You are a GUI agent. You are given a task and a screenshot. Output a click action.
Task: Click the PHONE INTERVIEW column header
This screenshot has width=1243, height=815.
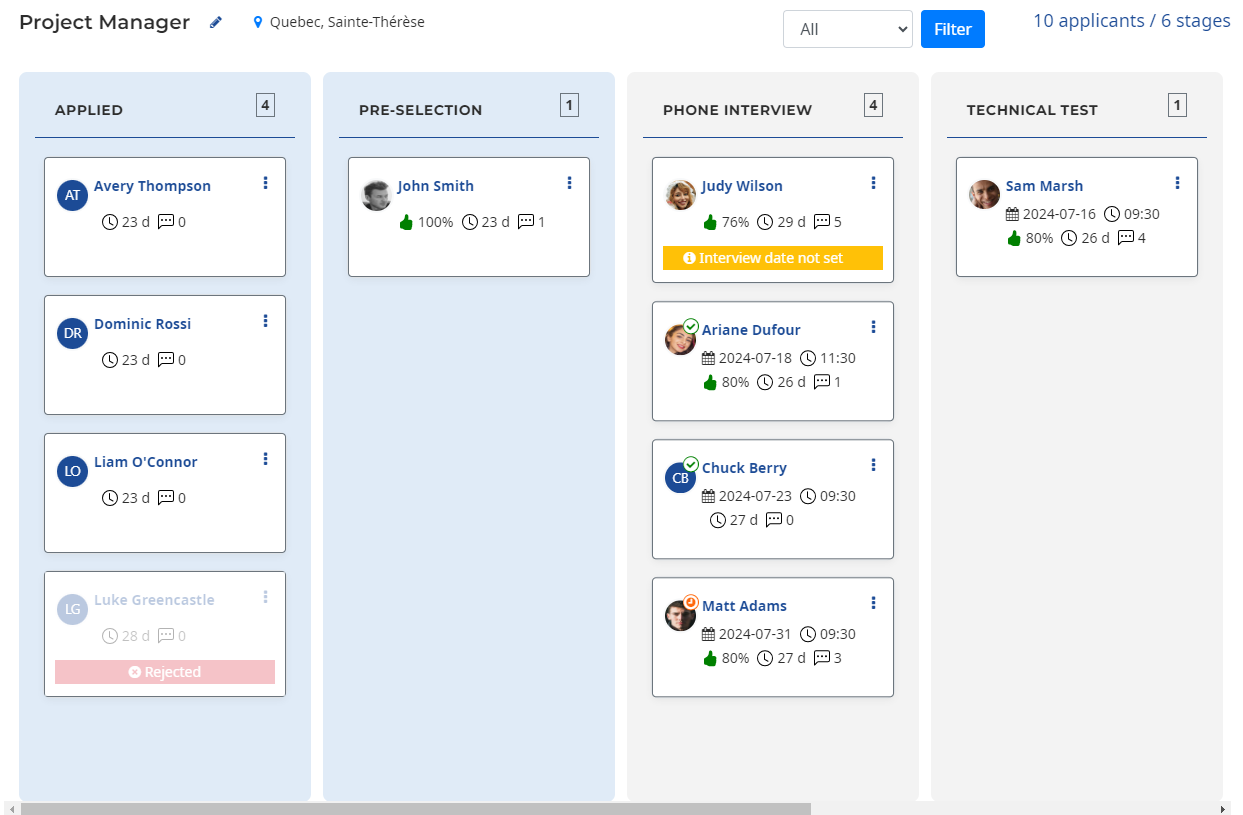[737, 110]
